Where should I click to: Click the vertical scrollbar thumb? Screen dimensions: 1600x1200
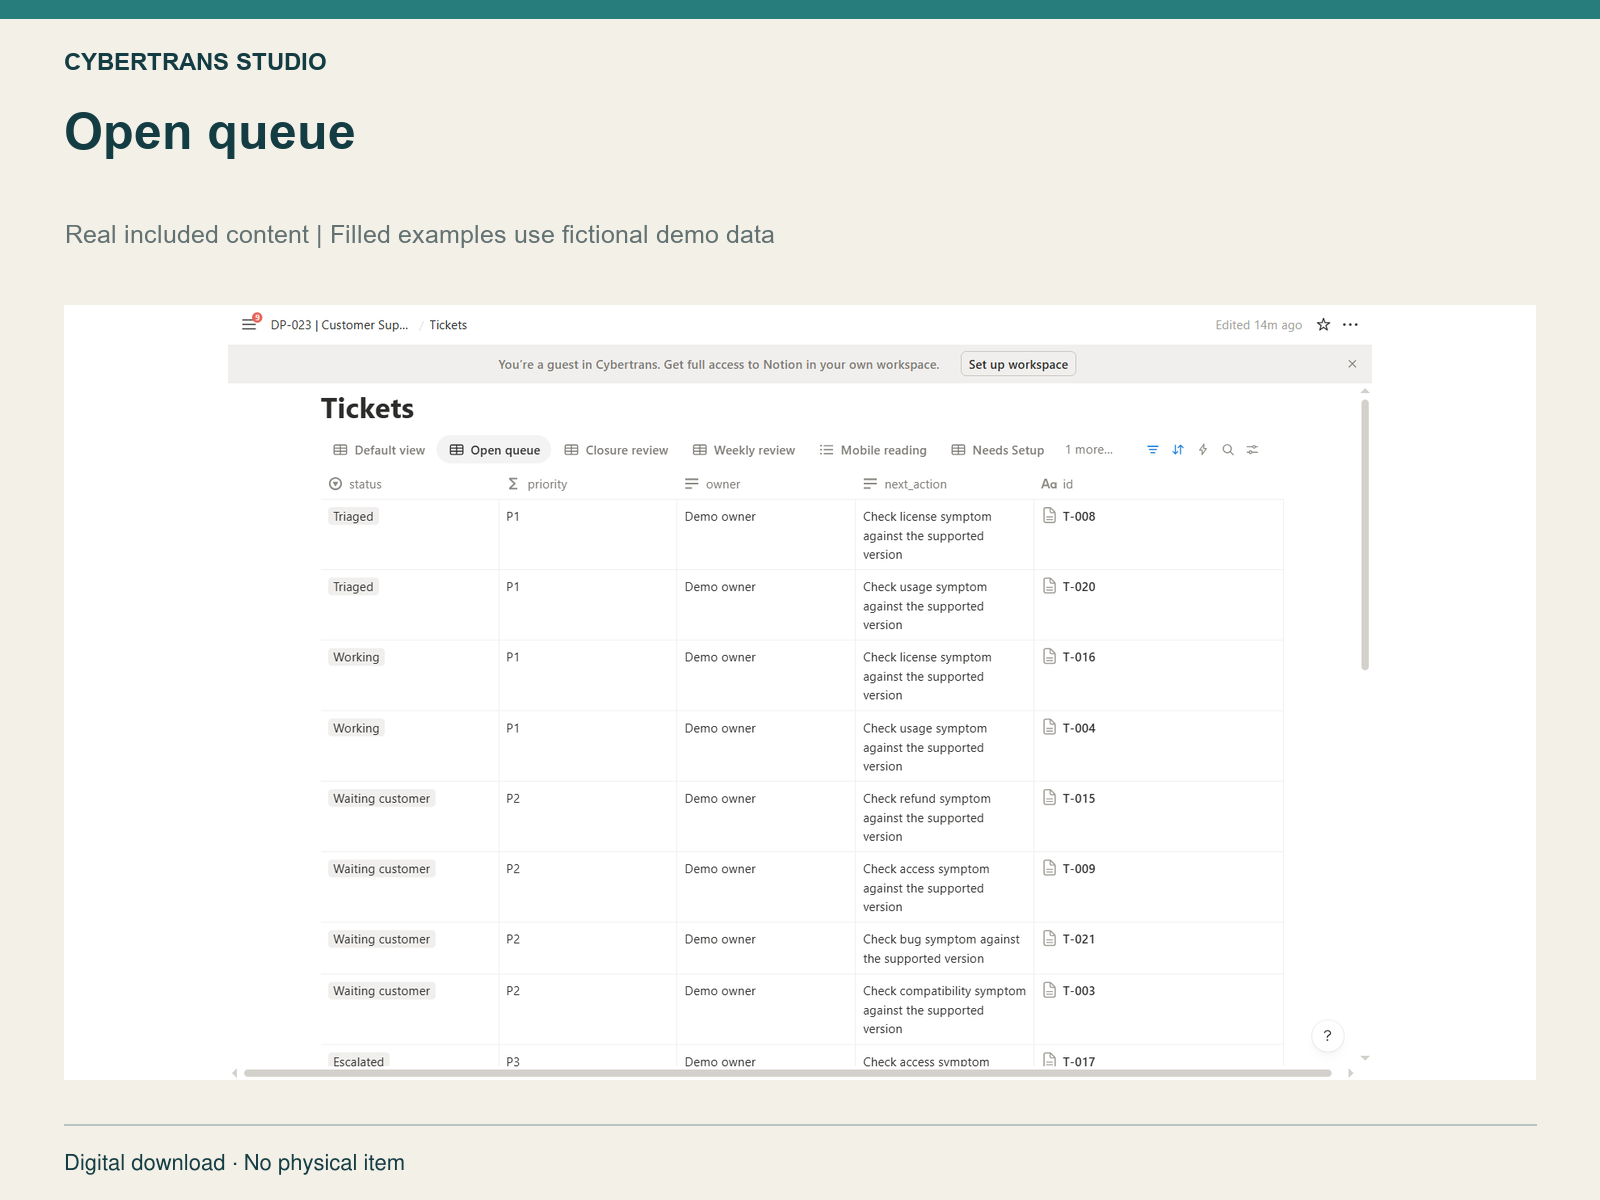point(1365,535)
